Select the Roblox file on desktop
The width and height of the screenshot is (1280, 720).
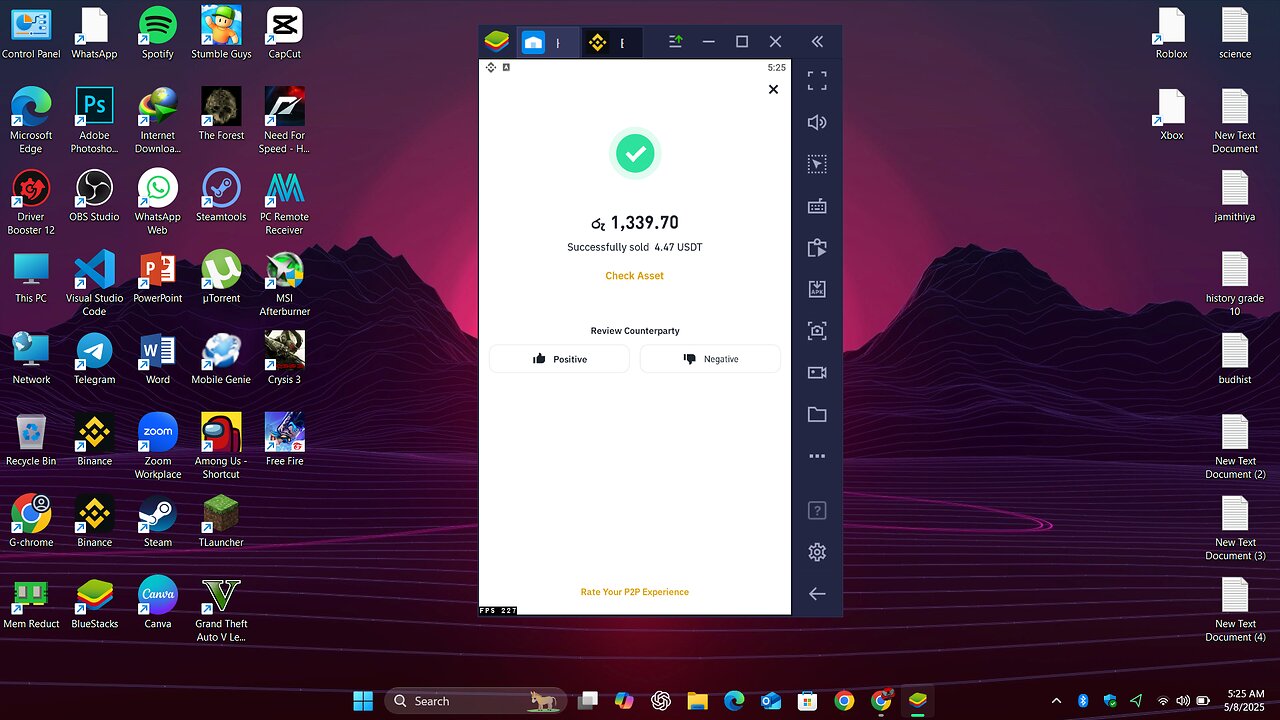pyautogui.click(x=1171, y=33)
